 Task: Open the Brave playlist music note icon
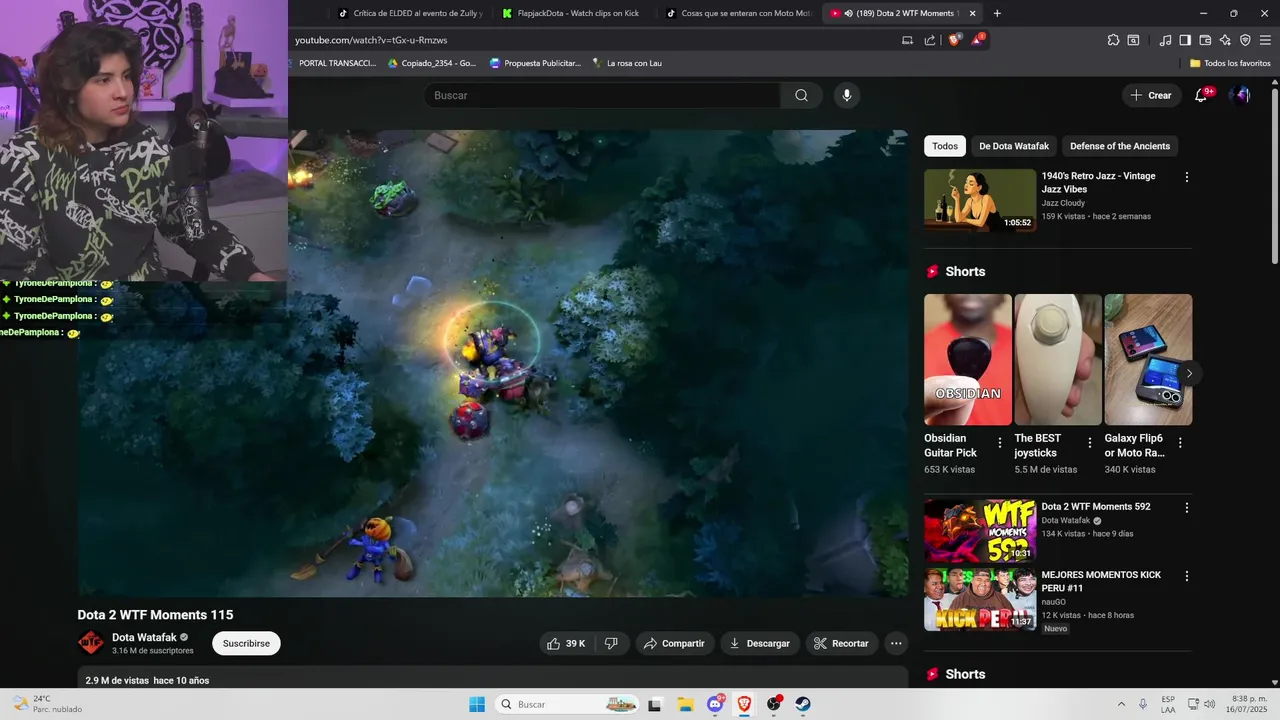[x=1165, y=40]
